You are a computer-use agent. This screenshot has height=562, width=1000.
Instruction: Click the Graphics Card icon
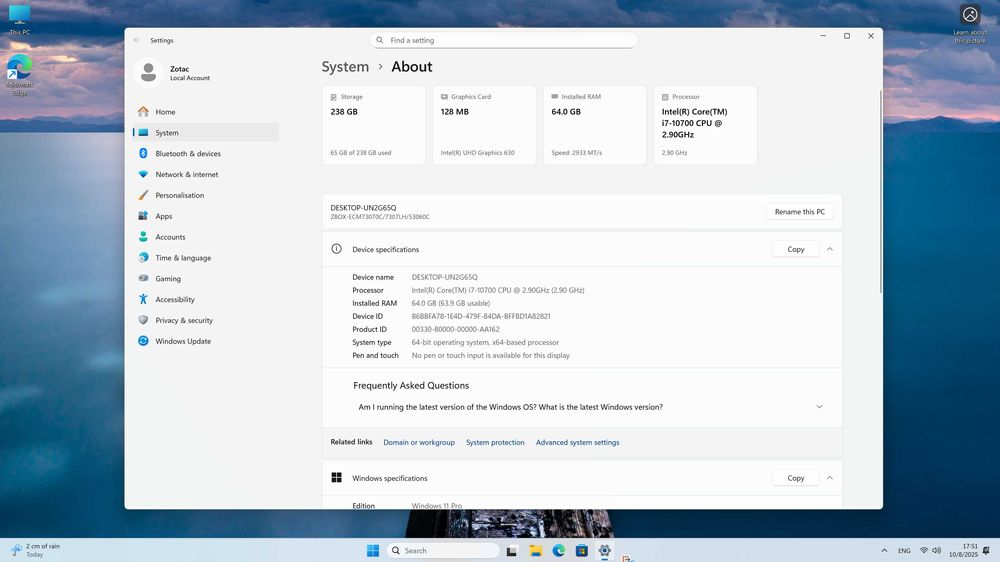444,97
